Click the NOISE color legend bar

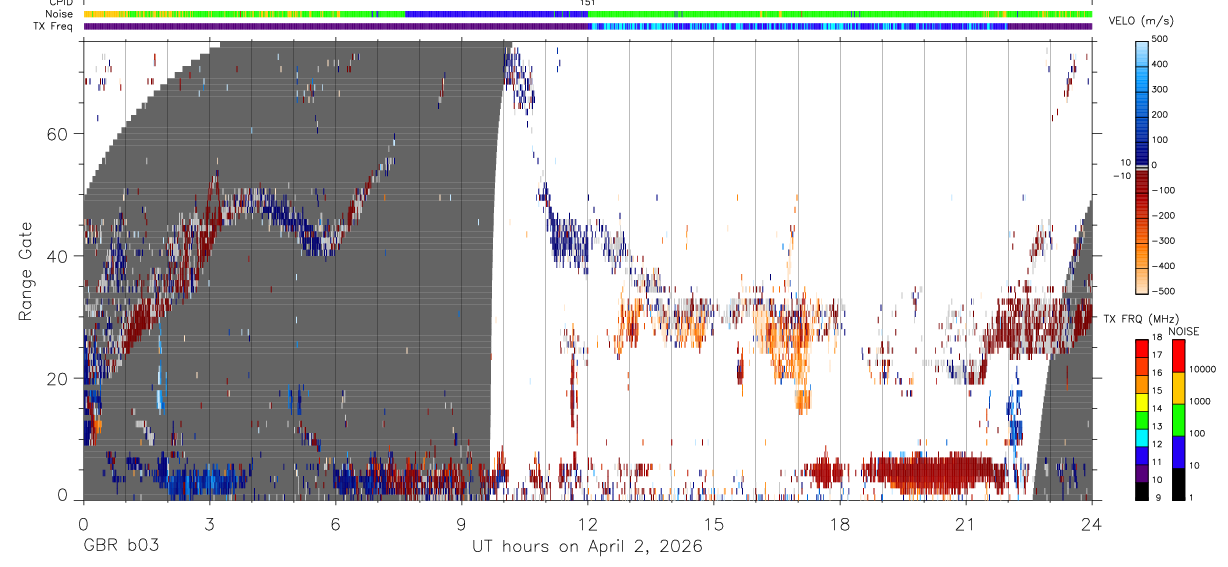(x=1178, y=419)
